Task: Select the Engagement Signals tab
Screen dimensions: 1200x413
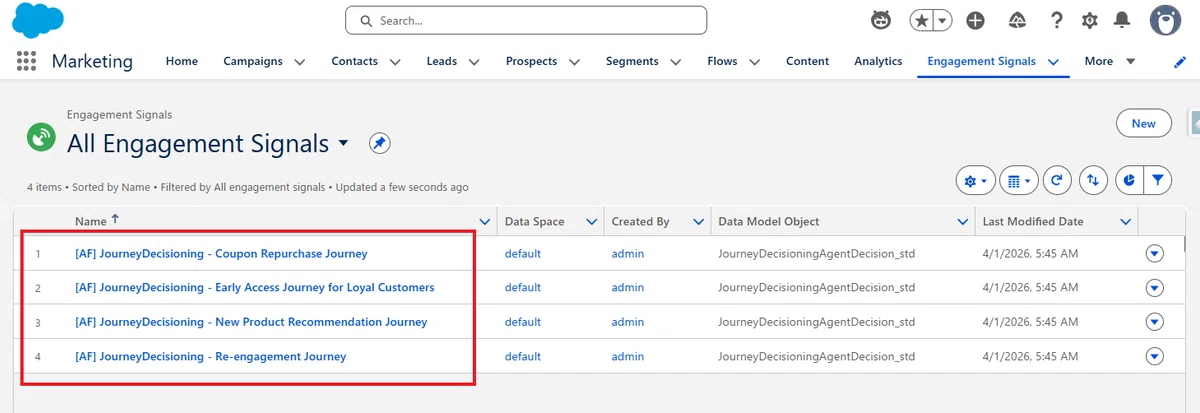Action: [981, 61]
